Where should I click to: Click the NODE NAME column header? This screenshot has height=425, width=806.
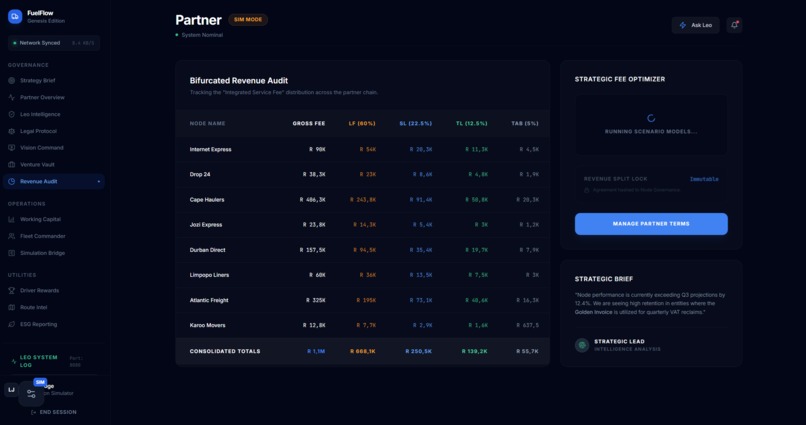[x=207, y=123]
